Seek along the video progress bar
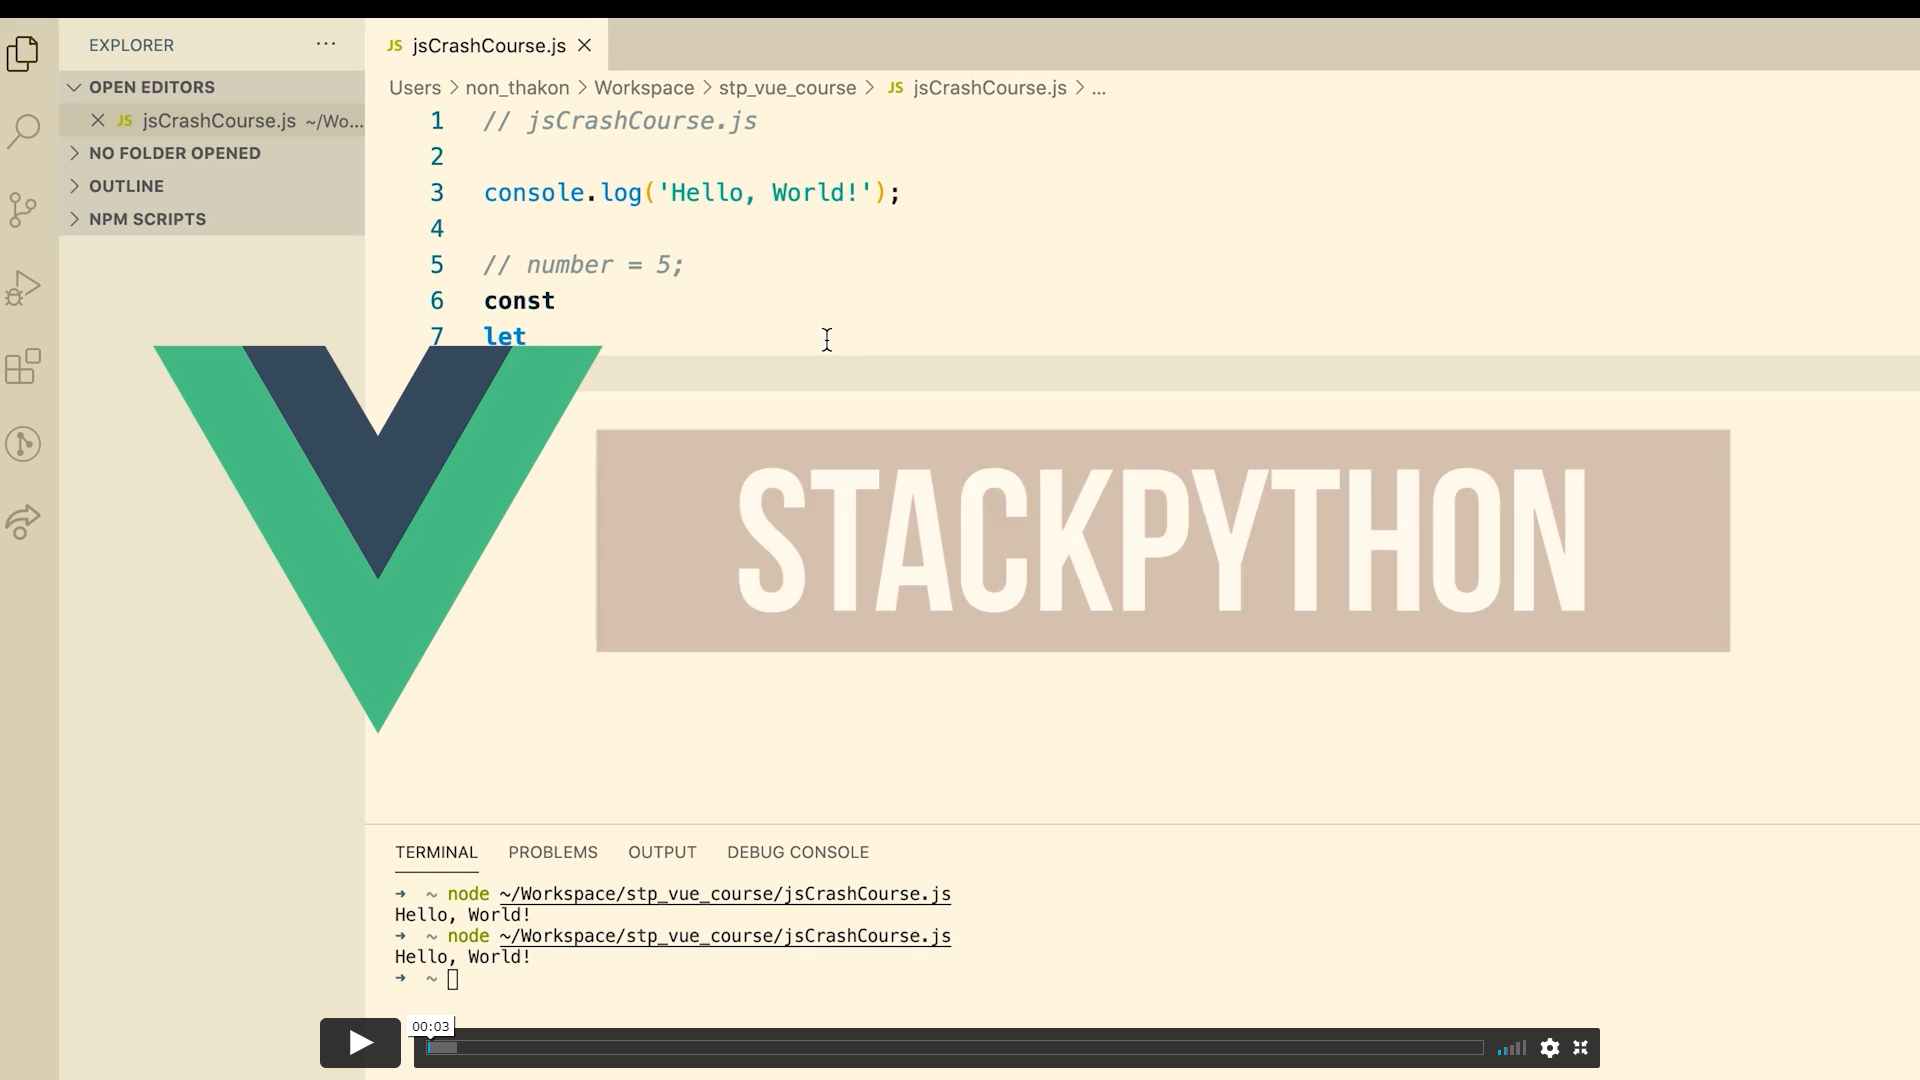This screenshot has height=1080, width=1920. tap(955, 1048)
